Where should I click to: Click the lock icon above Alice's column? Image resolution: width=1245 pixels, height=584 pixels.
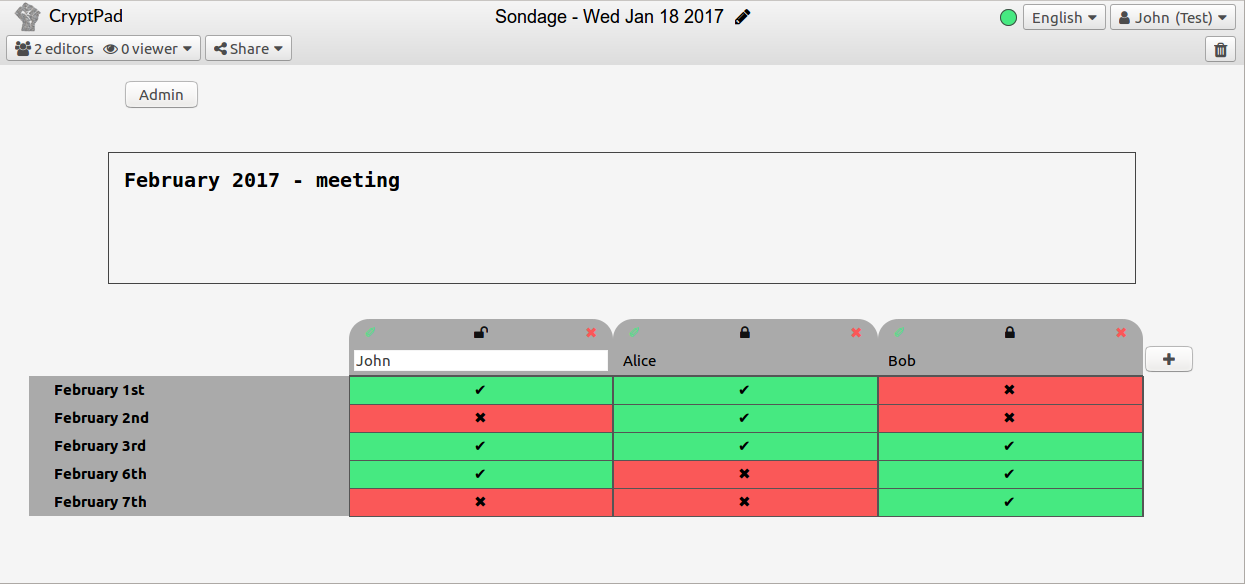(x=745, y=333)
